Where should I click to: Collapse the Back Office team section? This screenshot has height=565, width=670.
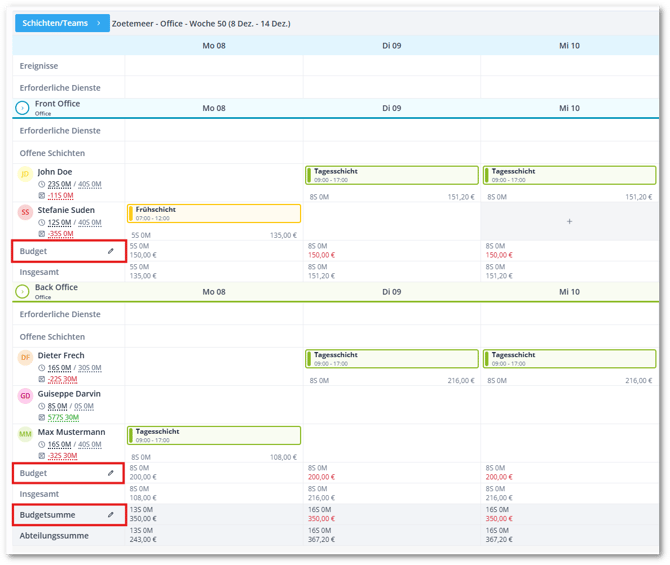pyautogui.click(x=22, y=291)
